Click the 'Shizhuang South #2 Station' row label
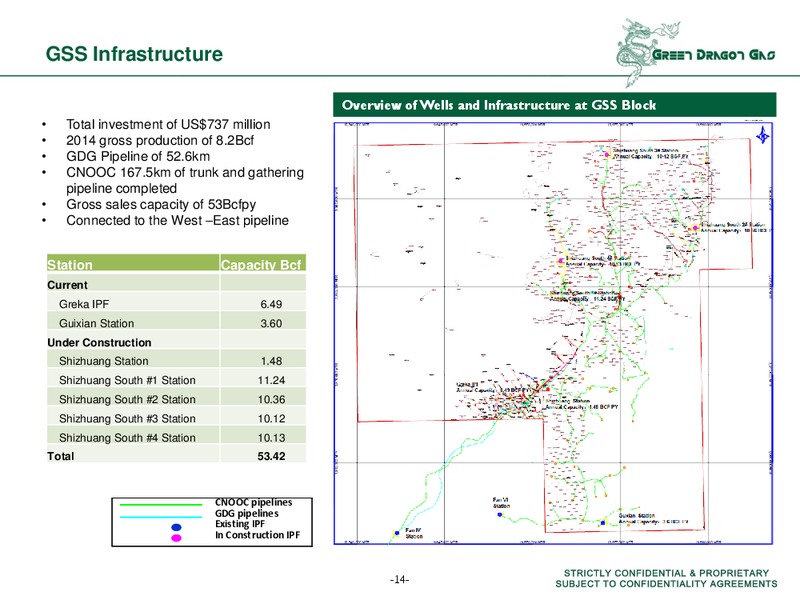 coord(127,399)
